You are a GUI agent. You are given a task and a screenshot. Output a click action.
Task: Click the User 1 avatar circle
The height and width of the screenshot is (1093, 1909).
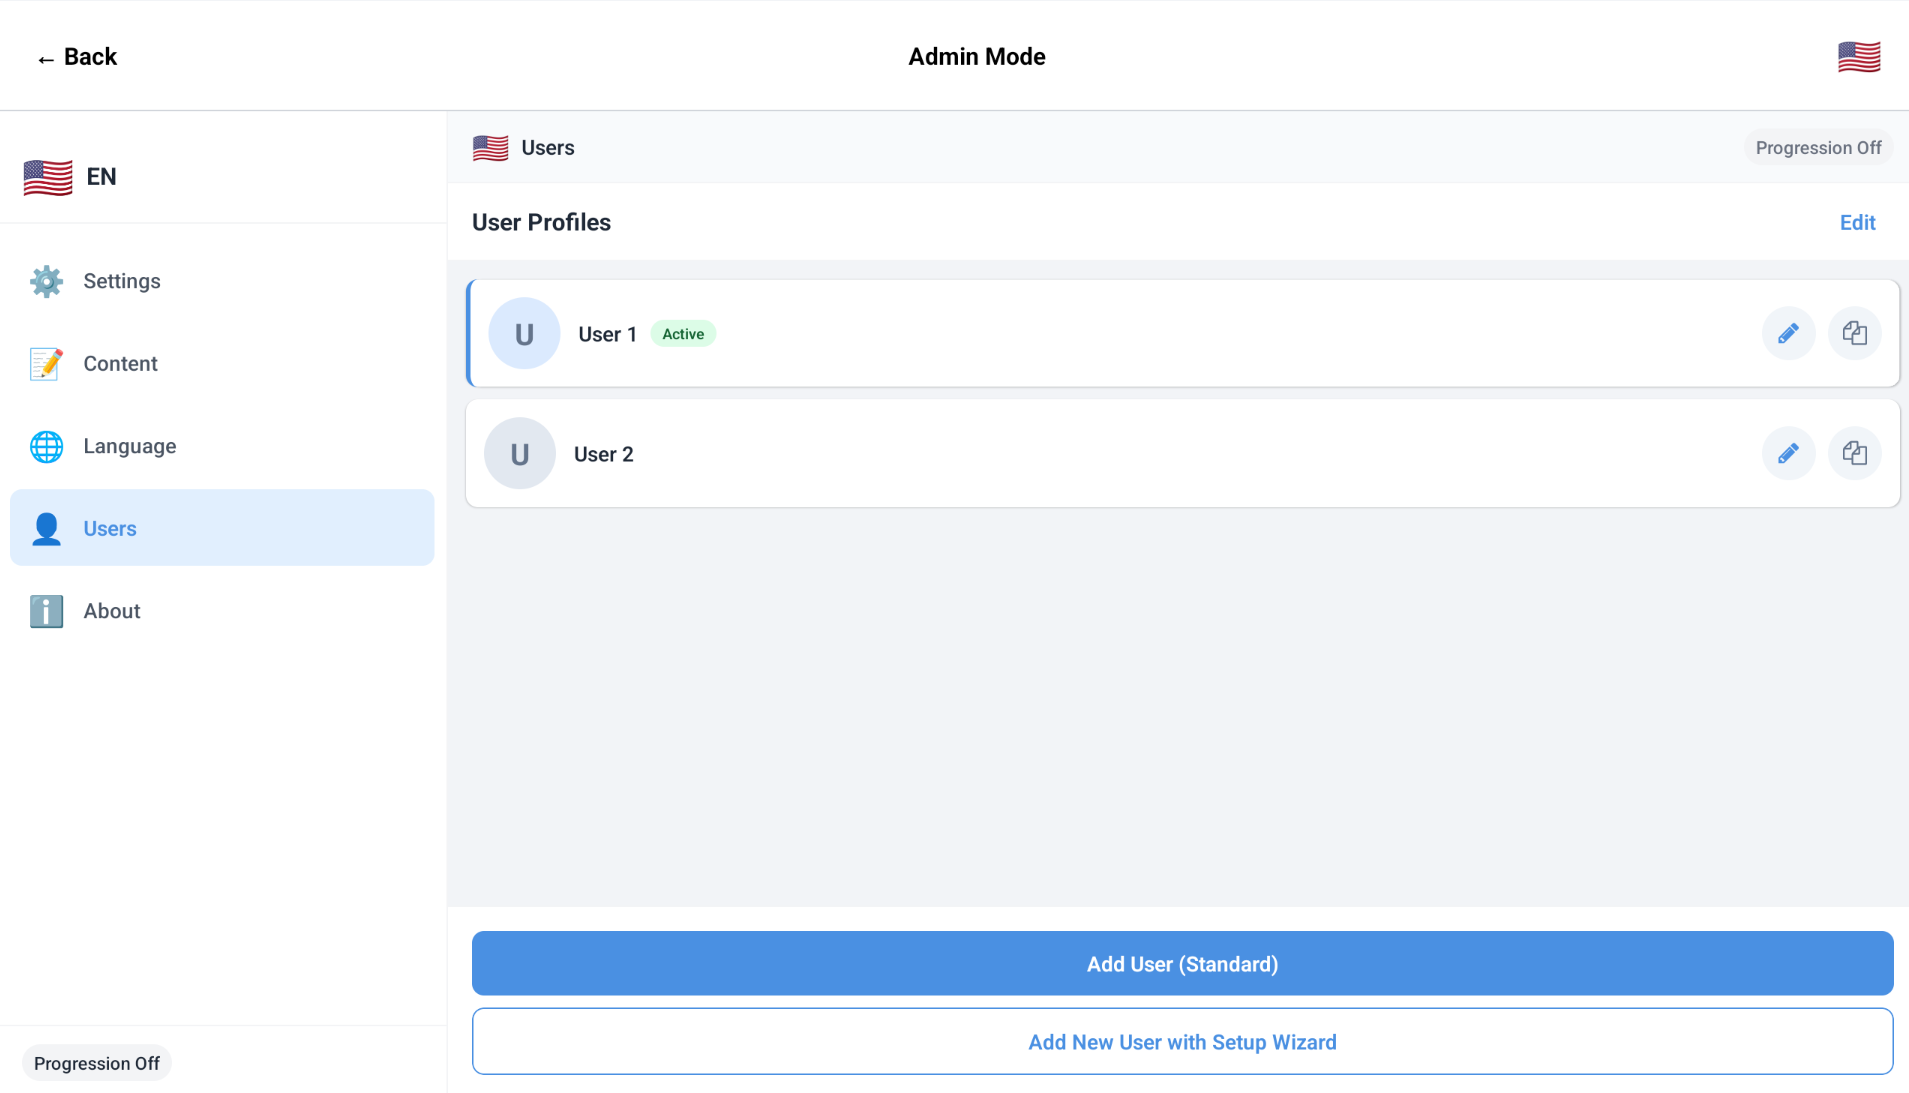coord(524,333)
